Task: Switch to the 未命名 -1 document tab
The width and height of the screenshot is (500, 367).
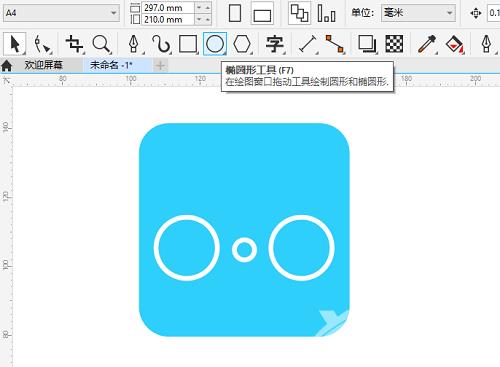Action: (x=111, y=65)
